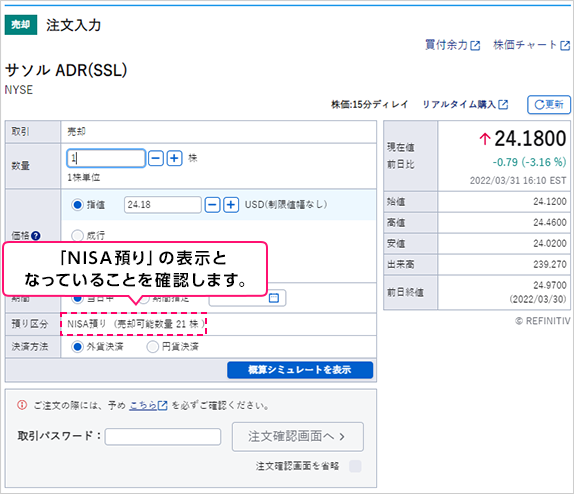Open the リアルタイム購入 link
This screenshot has height=494, width=574.
(465, 104)
